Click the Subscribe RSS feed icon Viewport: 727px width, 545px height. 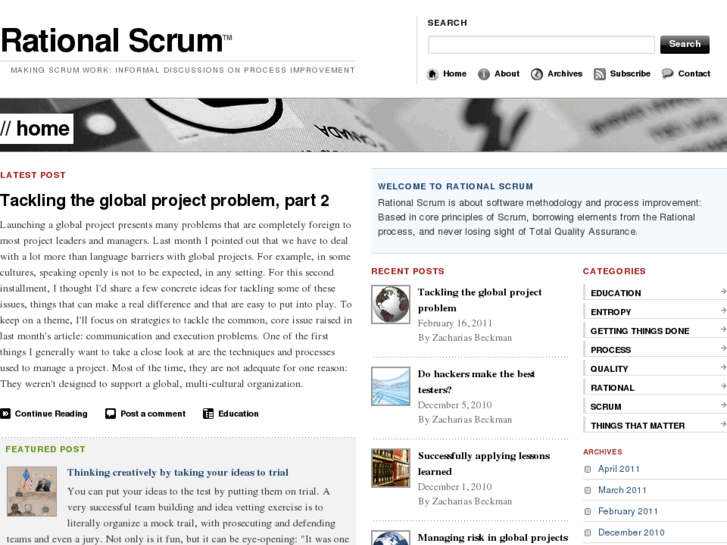click(599, 74)
